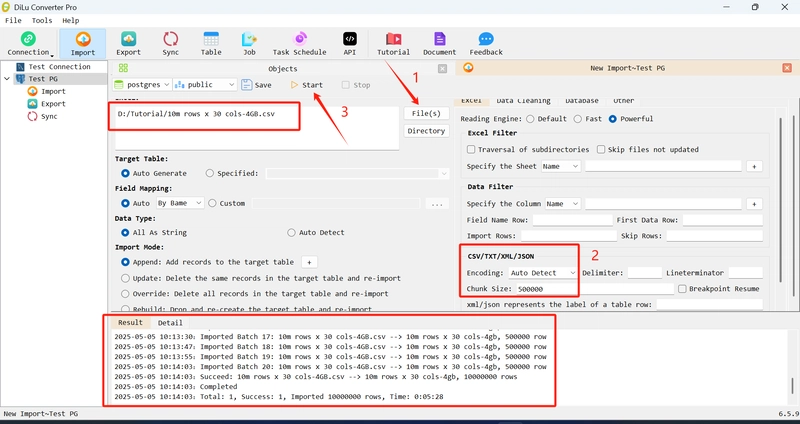Click the options panel vertical scrollbar
The image size is (800, 424).
[x=779, y=199]
